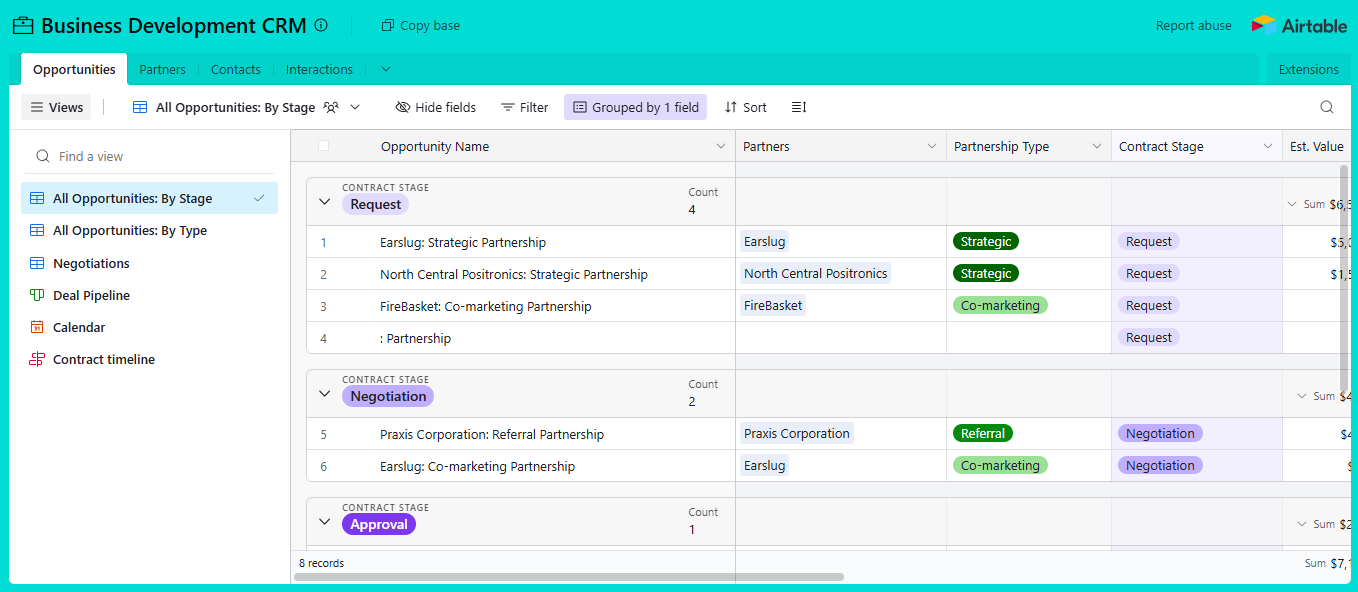Image resolution: width=1358 pixels, height=592 pixels.
Task: Click Co-marketing tag in FireBasket row
Action: tap(1000, 305)
